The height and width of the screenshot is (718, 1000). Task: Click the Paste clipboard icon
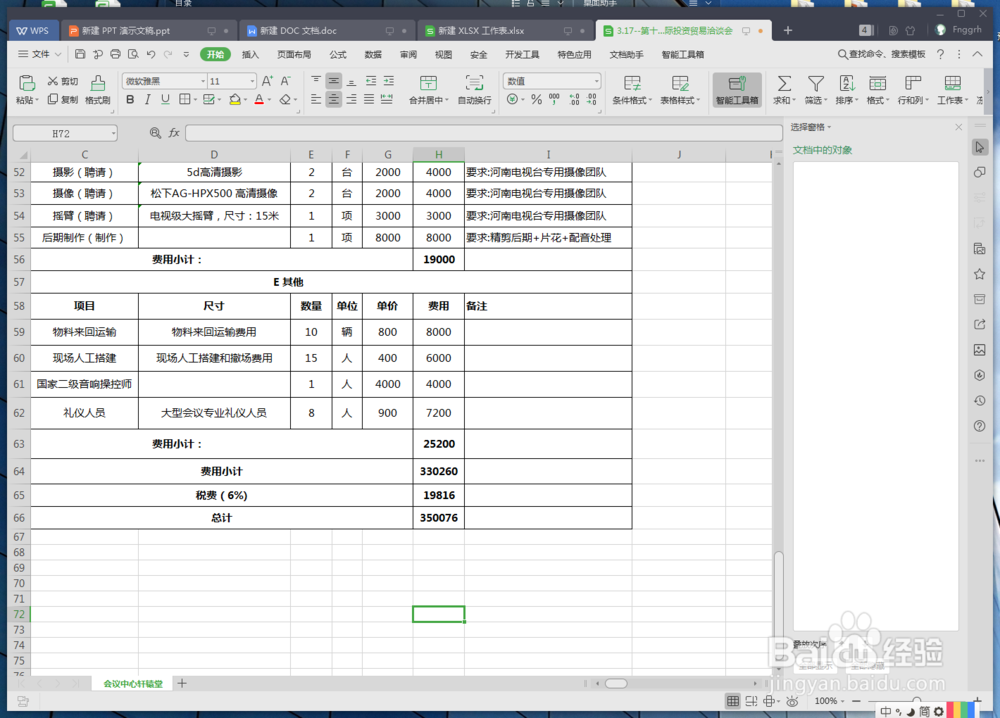26,83
